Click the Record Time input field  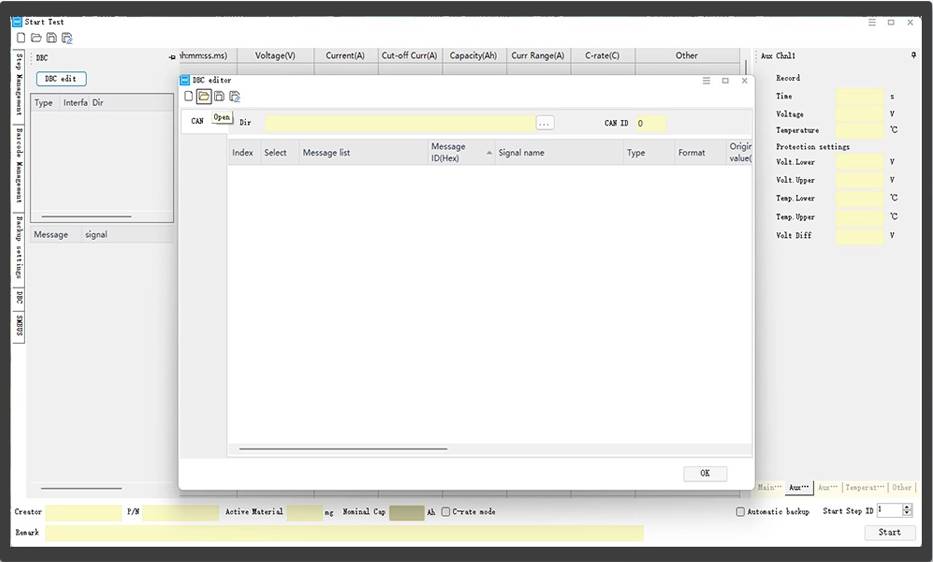pyautogui.click(x=860, y=96)
